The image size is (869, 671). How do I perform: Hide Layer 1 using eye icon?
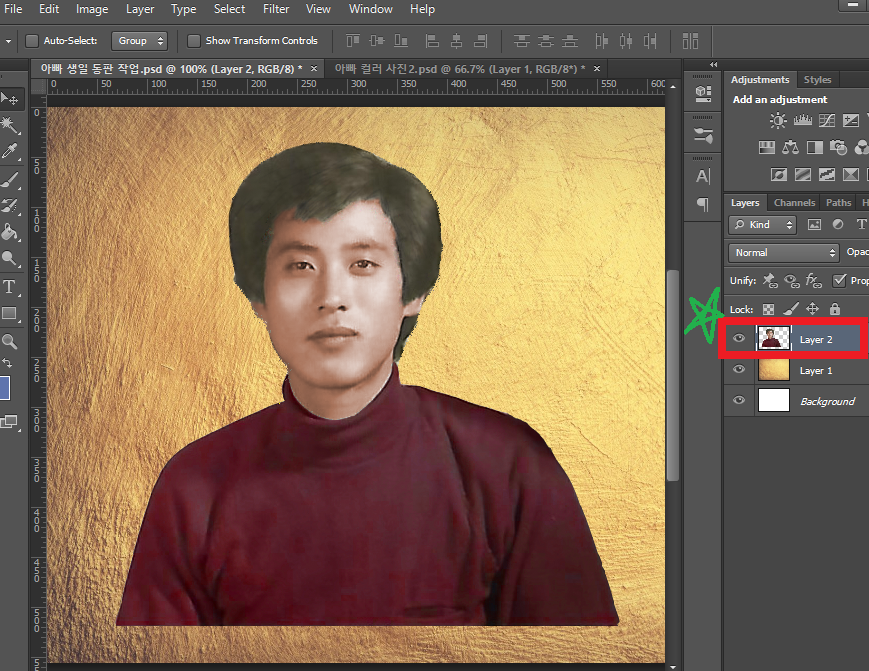click(739, 370)
